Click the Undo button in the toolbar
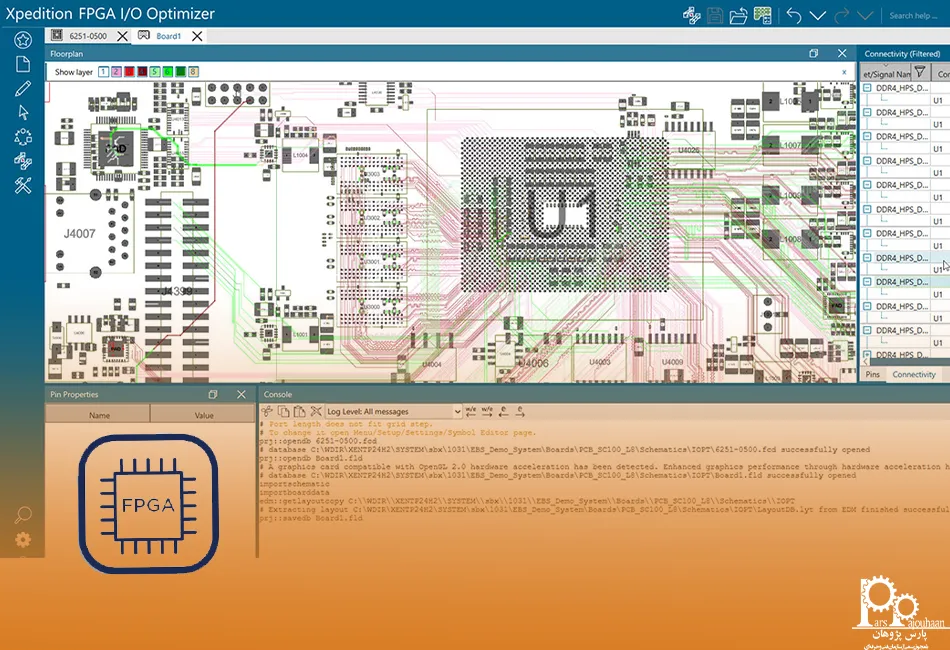Viewport: 950px width, 650px height. [795, 15]
